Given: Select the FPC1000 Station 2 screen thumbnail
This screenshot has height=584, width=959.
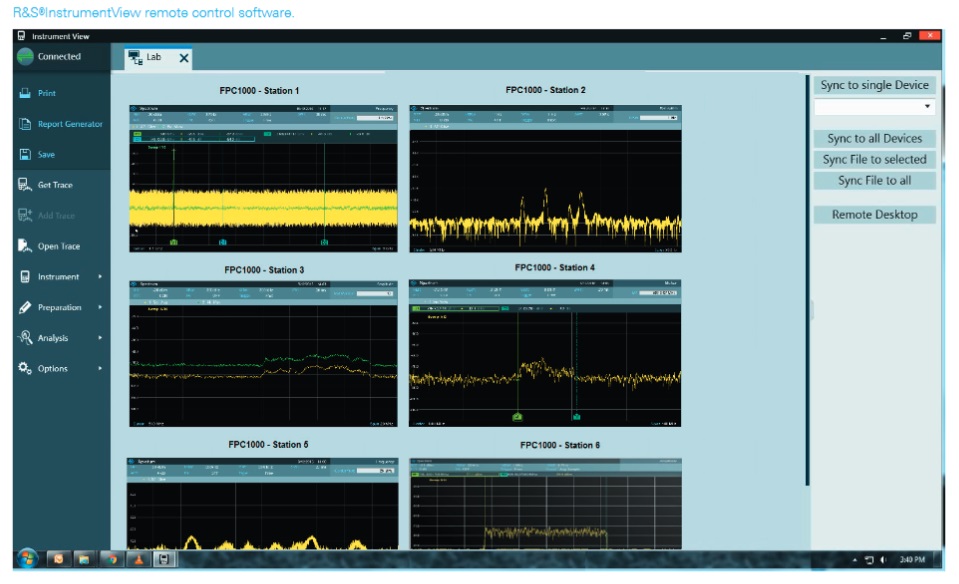Looking at the screenshot, I should point(545,179).
